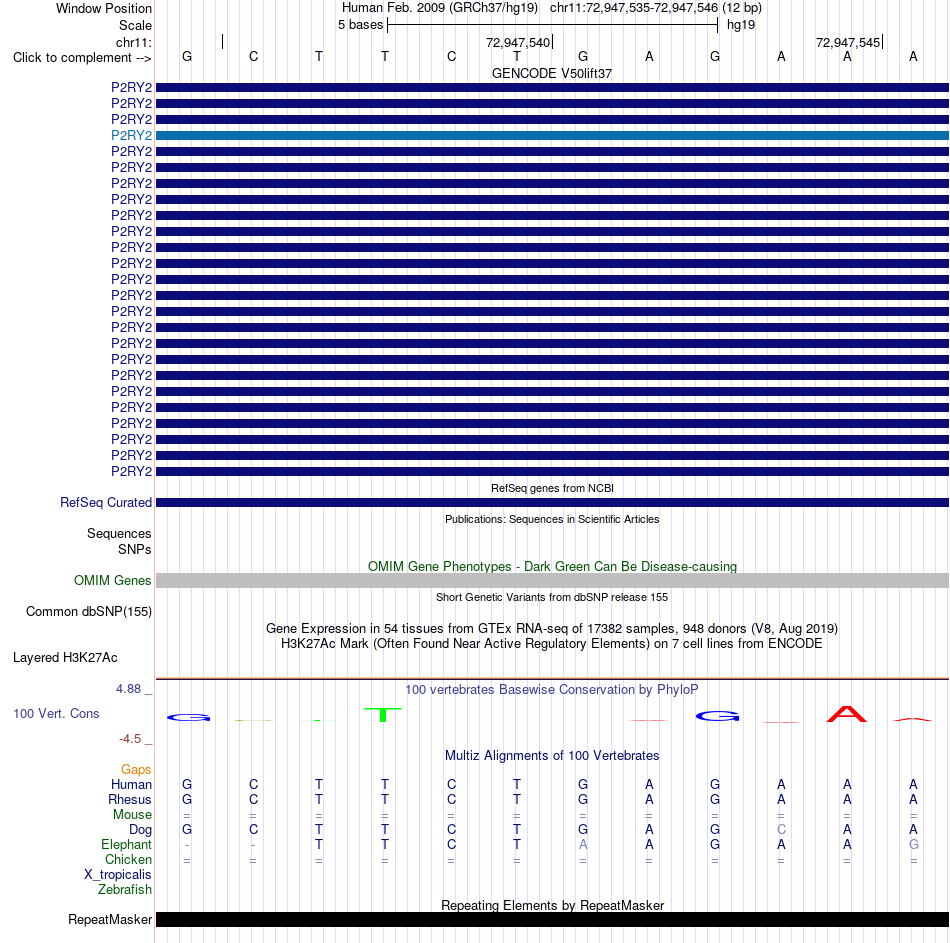The height and width of the screenshot is (943, 950).
Task: Click 'chr11:72,947,535-72,947,546 (12 bp)' position text
Action: click(656, 8)
